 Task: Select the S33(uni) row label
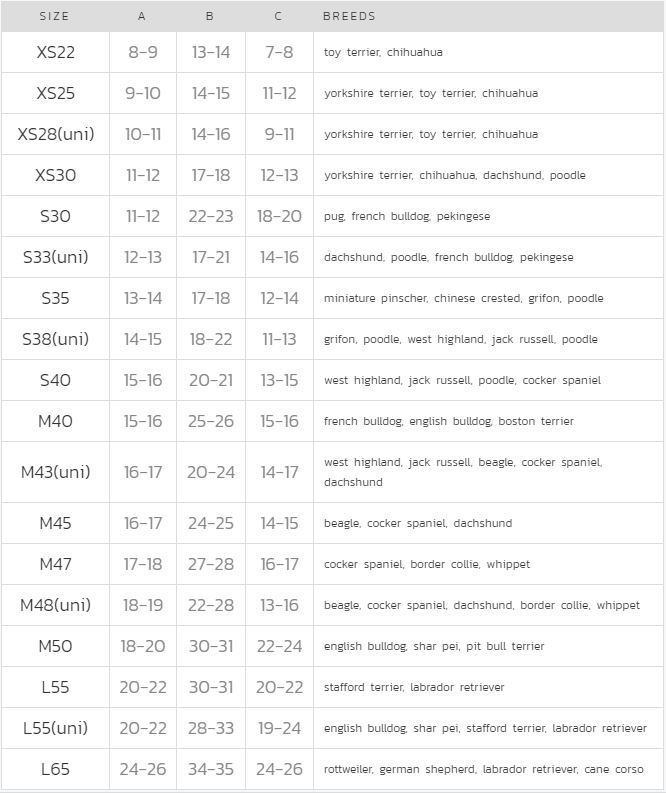tap(55, 257)
